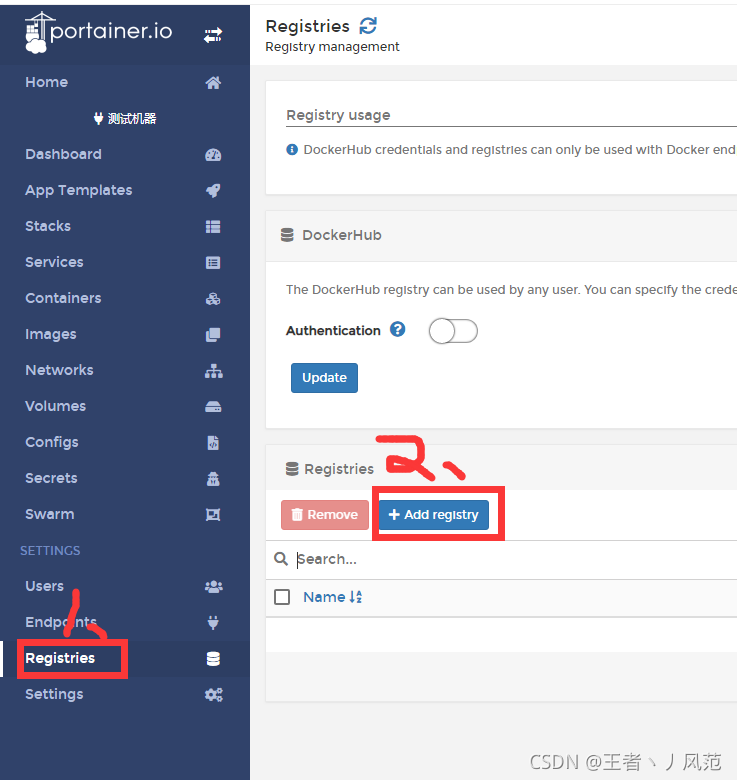Screen dimensions: 737x780
Task: Go to App Templates
Action: coord(79,190)
